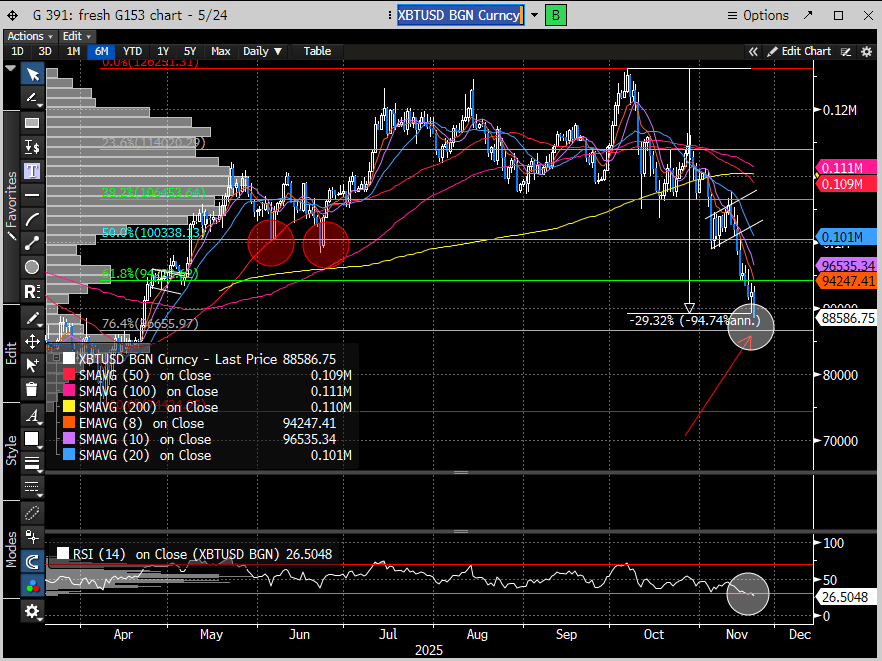The height and width of the screenshot is (661, 882).
Task: Select the regression tool
Action: 32,291
